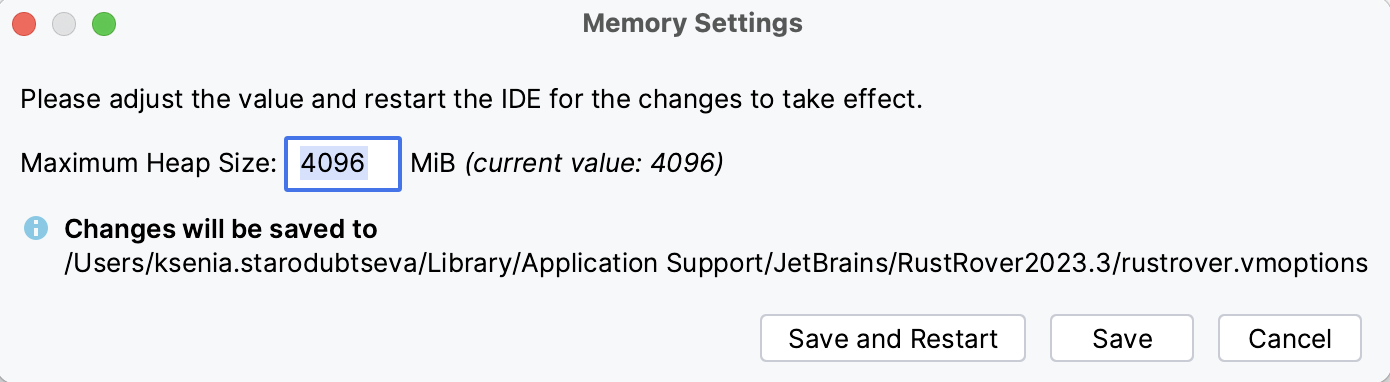Click the Maximum Heap Size label
1390x382 pixels.
pos(148,163)
